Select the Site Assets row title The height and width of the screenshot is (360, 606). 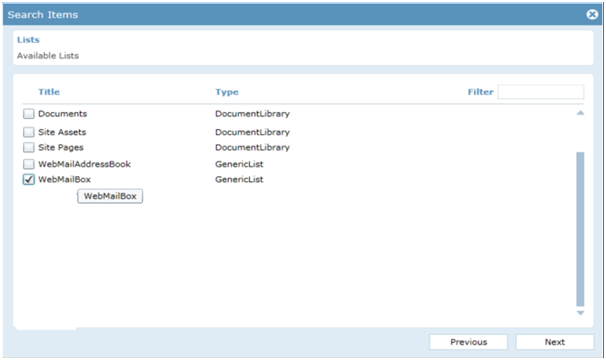point(62,132)
